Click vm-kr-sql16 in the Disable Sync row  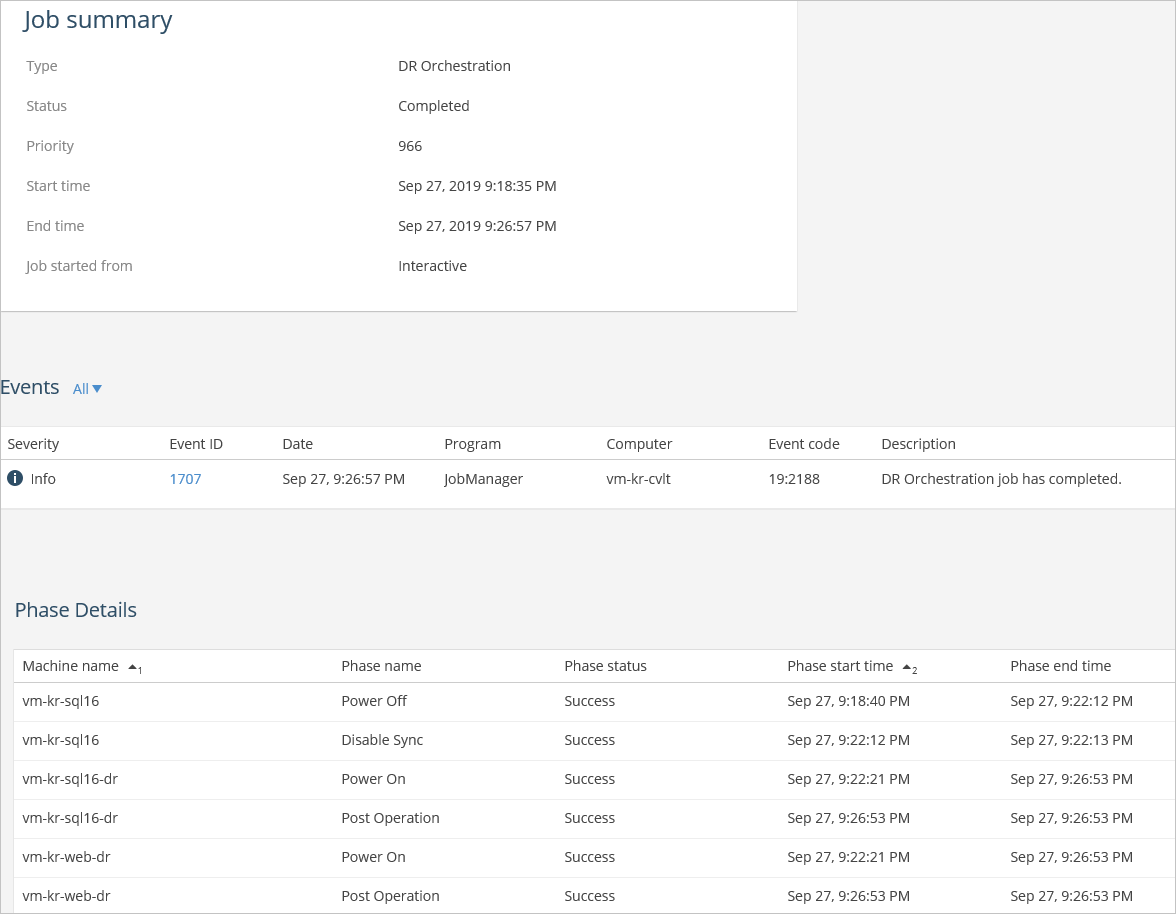(61, 740)
